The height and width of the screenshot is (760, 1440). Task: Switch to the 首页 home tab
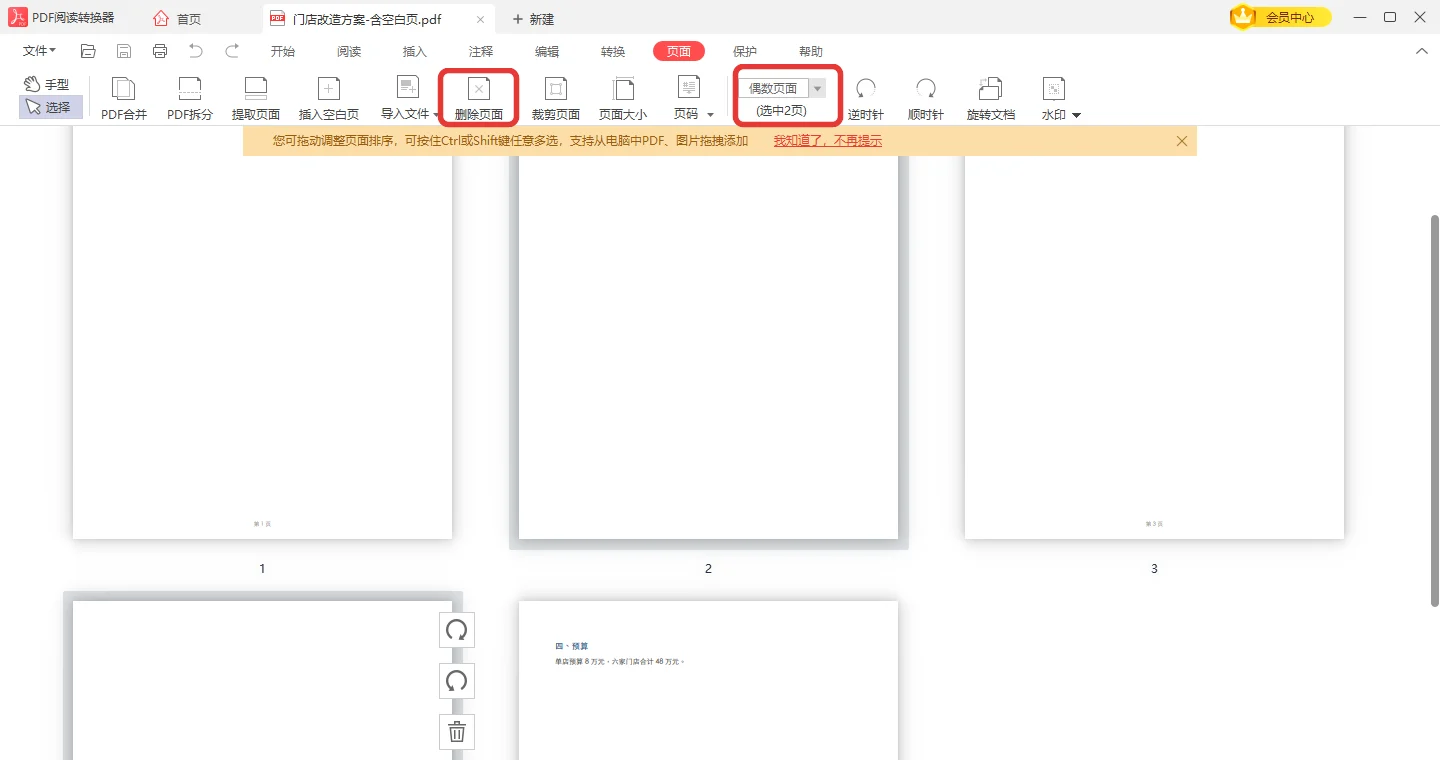(x=178, y=19)
